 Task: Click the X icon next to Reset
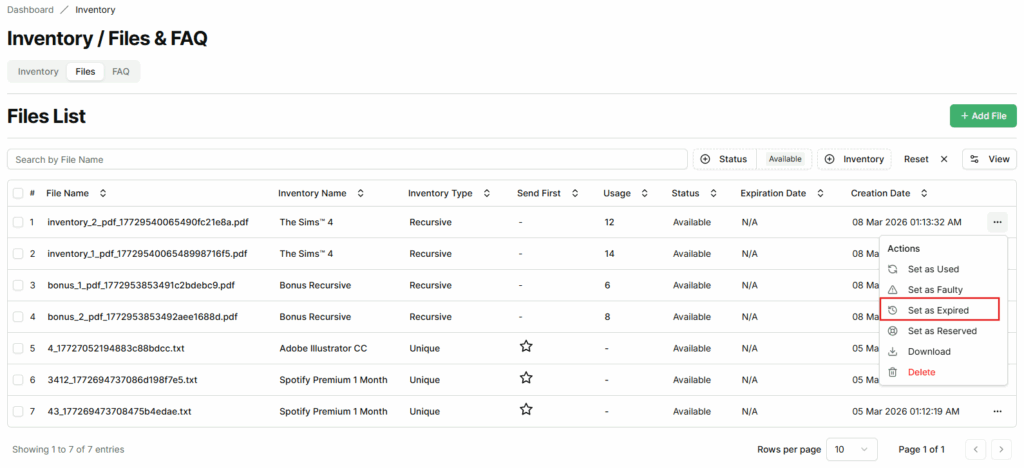(943, 159)
